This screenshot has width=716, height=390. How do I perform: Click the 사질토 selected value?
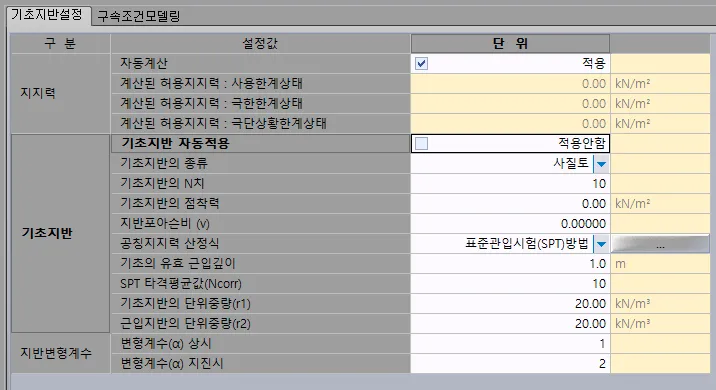[570, 163]
